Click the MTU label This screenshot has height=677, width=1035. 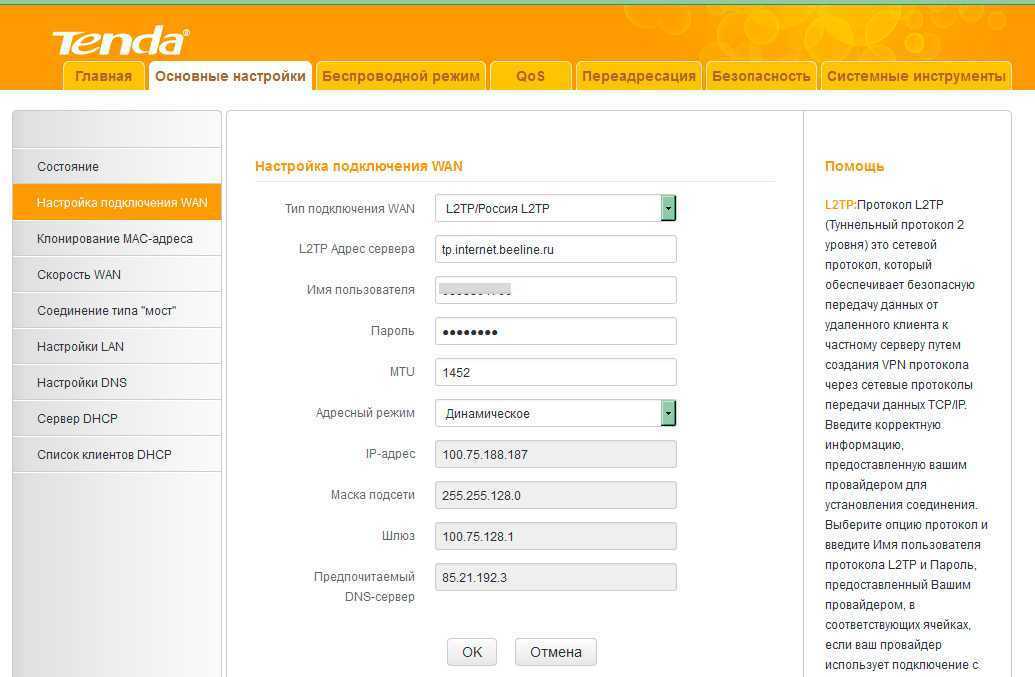click(402, 371)
